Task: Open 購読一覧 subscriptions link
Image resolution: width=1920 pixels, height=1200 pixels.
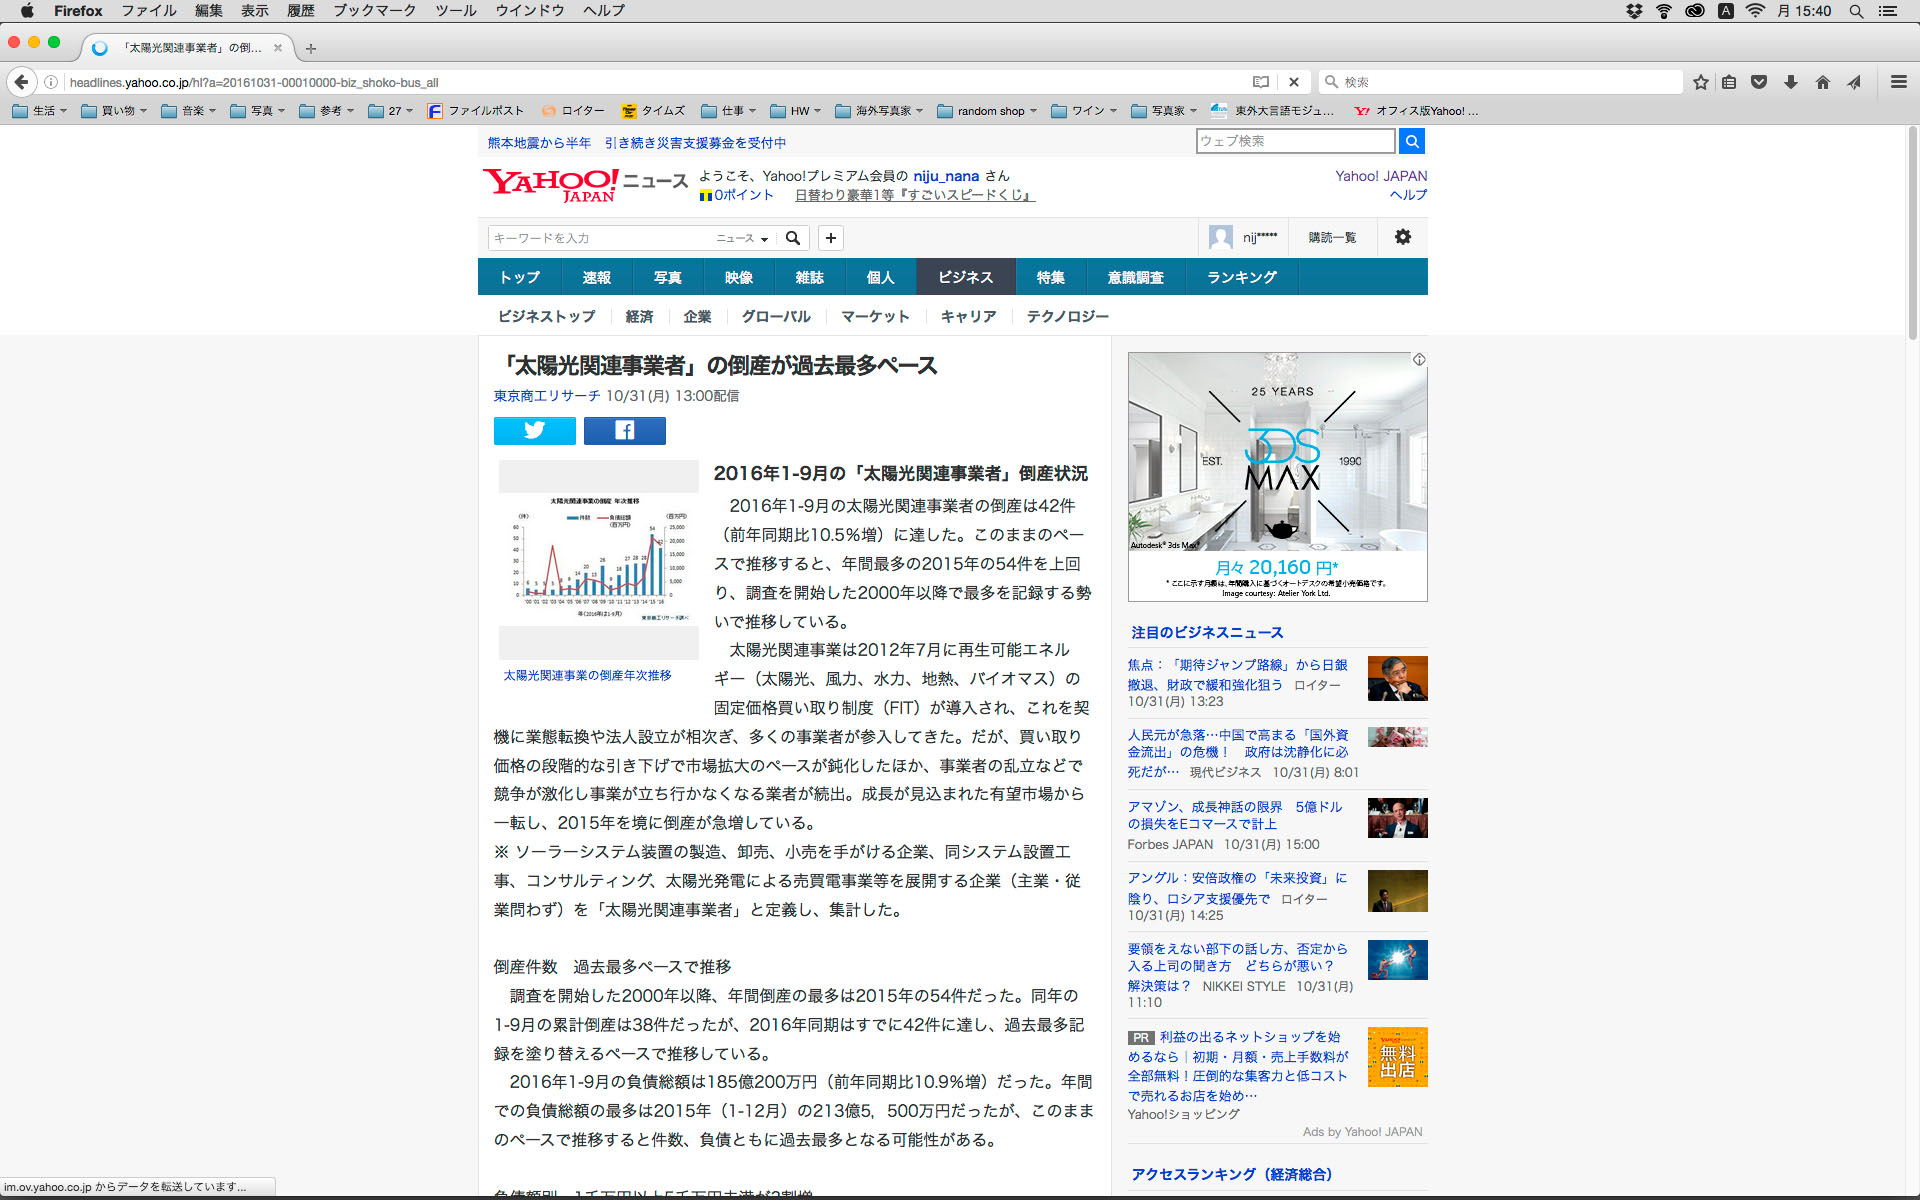Action: 1332,237
